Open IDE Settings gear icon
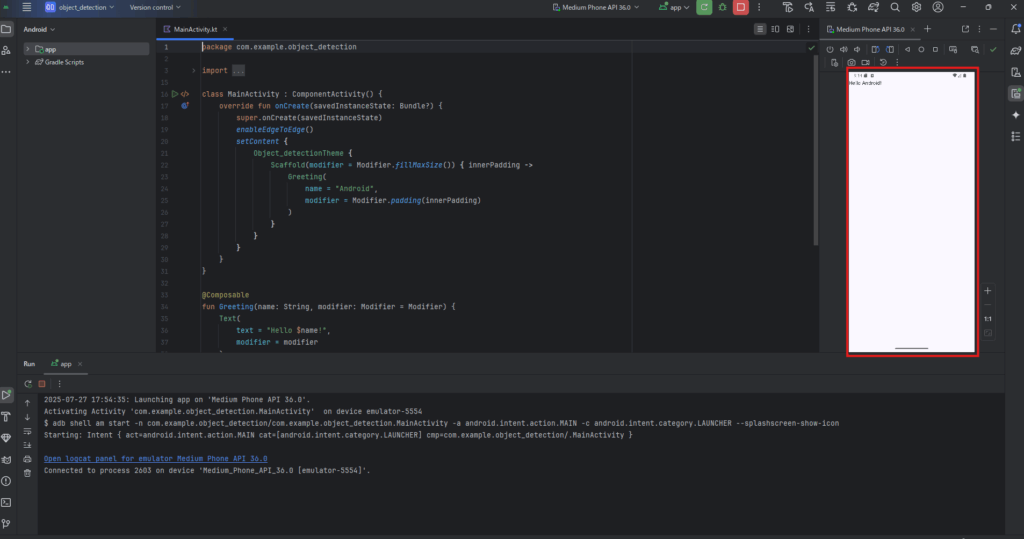Image resolution: width=1024 pixels, height=539 pixels. [916, 7]
